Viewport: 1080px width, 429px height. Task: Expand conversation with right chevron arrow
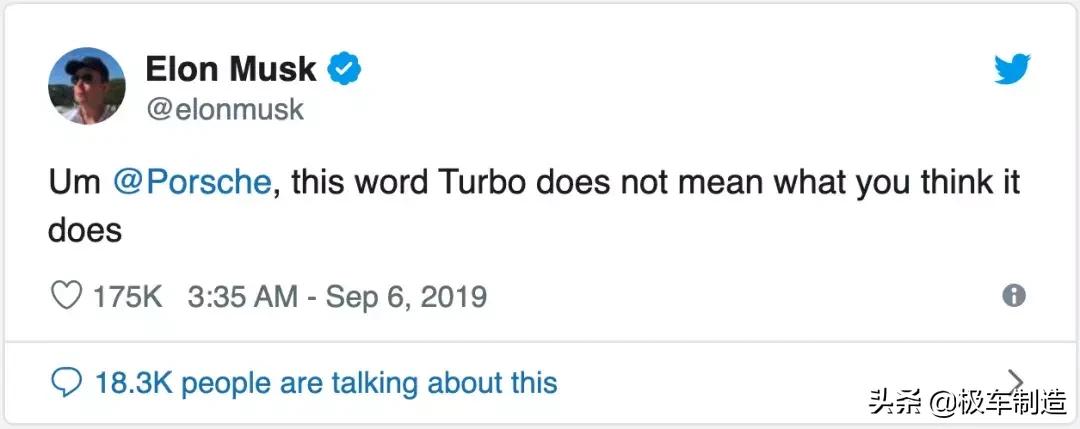coord(1014,380)
